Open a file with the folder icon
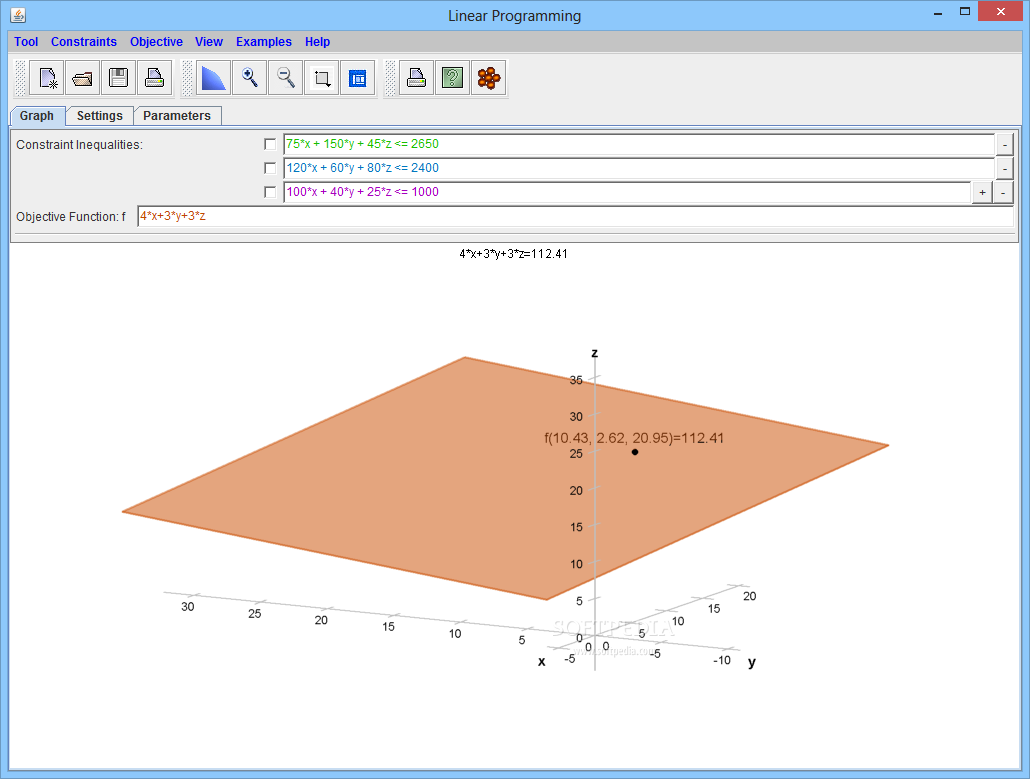The image size is (1030, 779). coord(83,78)
